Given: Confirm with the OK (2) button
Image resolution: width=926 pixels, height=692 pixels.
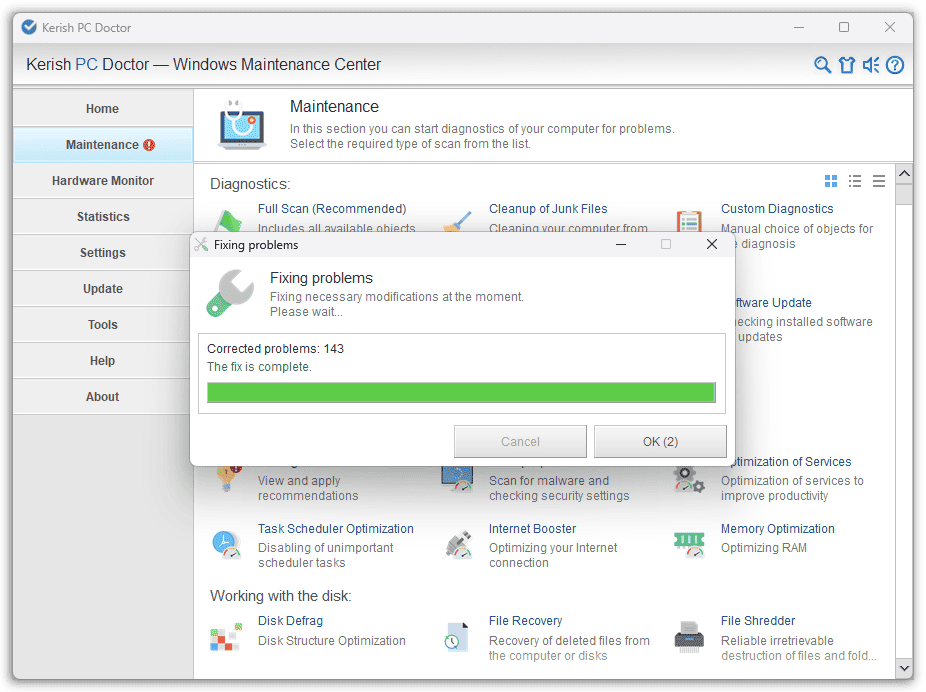Looking at the screenshot, I should [660, 442].
